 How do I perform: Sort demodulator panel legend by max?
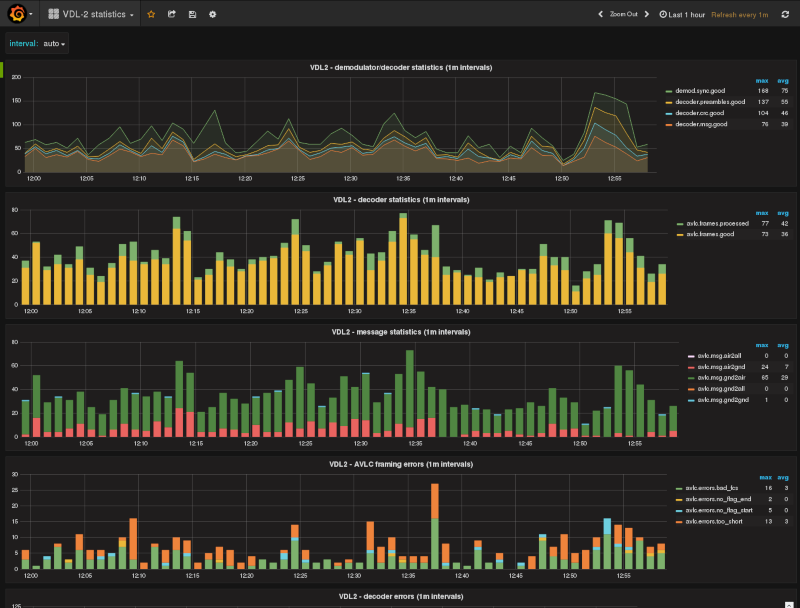tap(762, 81)
